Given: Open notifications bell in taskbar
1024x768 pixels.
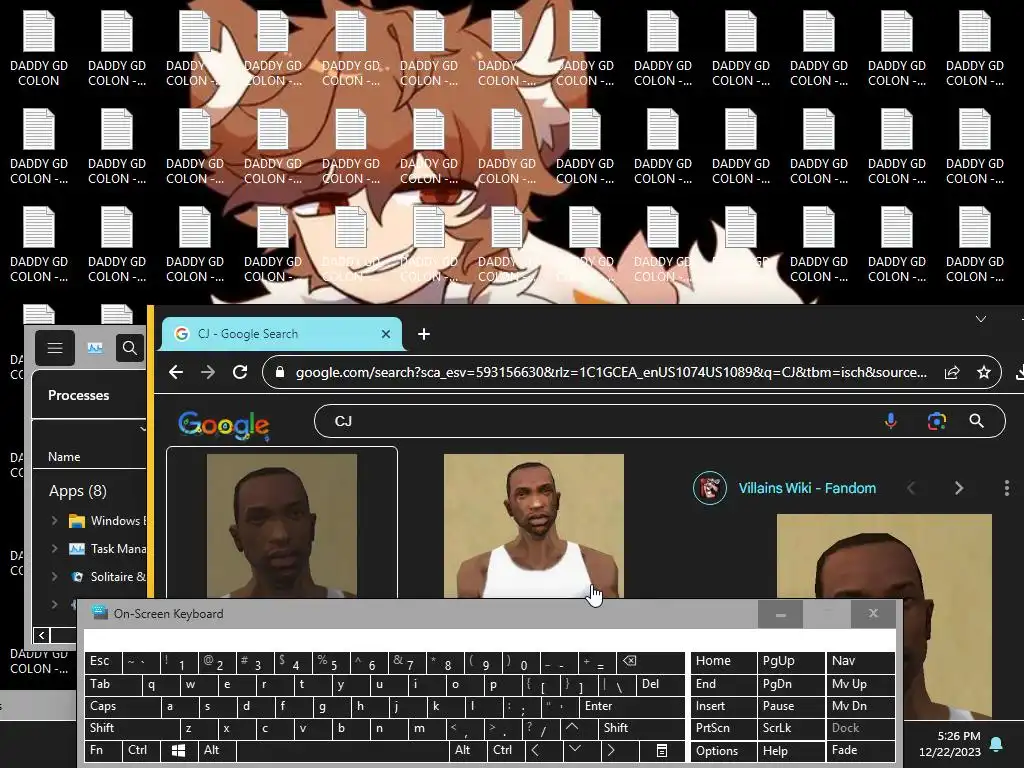Looking at the screenshot, I should (x=997, y=744).
